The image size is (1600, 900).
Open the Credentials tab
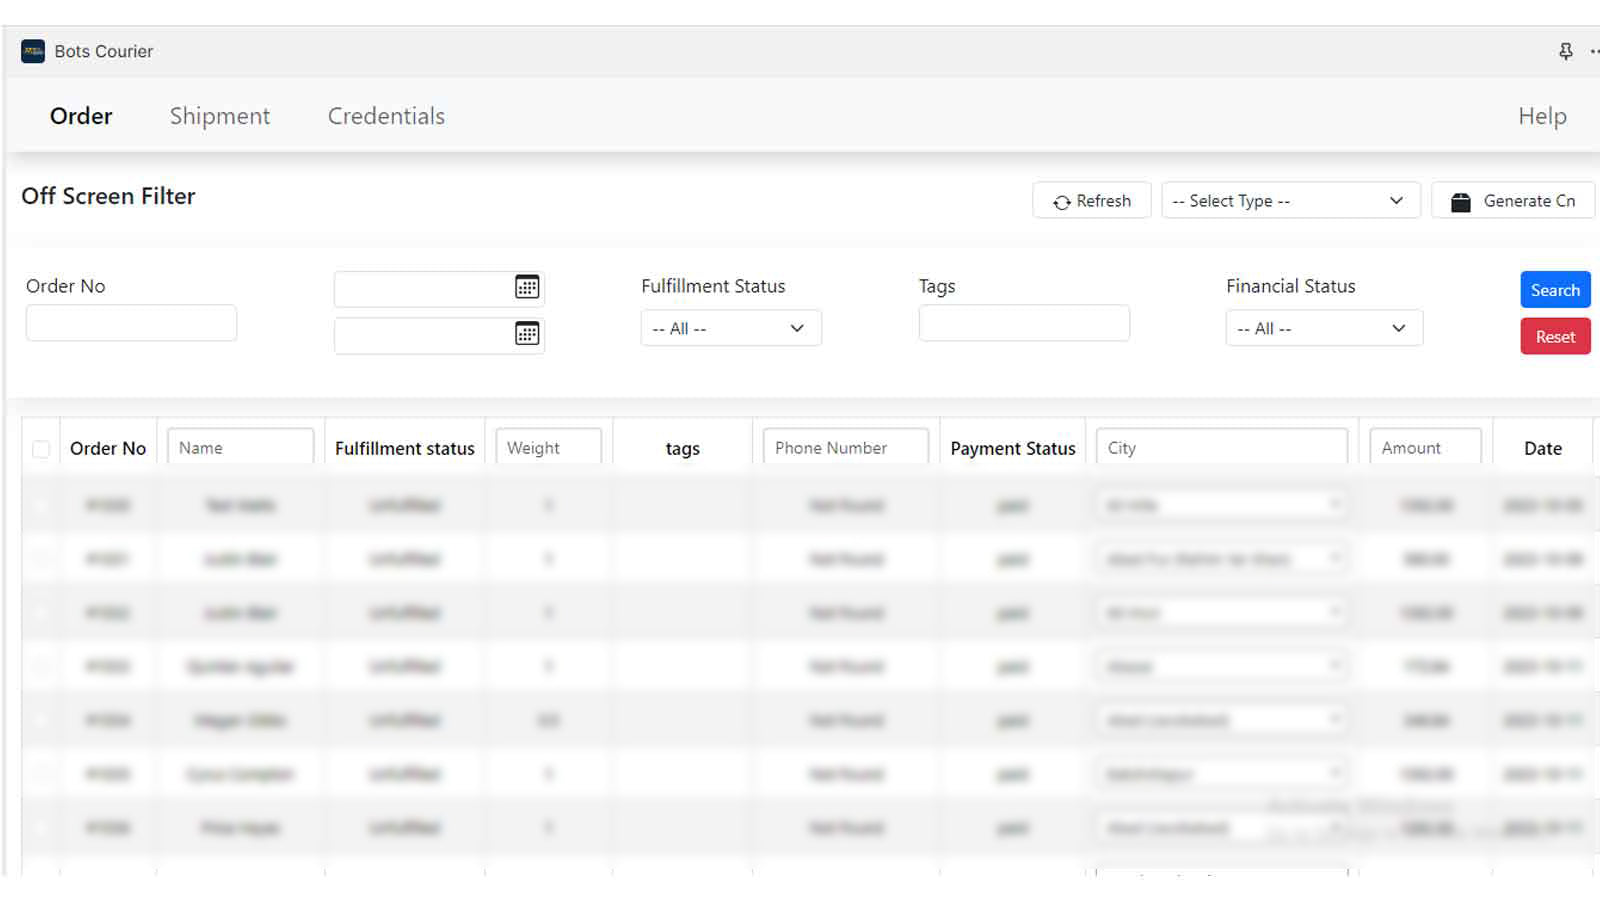(386, 116)
